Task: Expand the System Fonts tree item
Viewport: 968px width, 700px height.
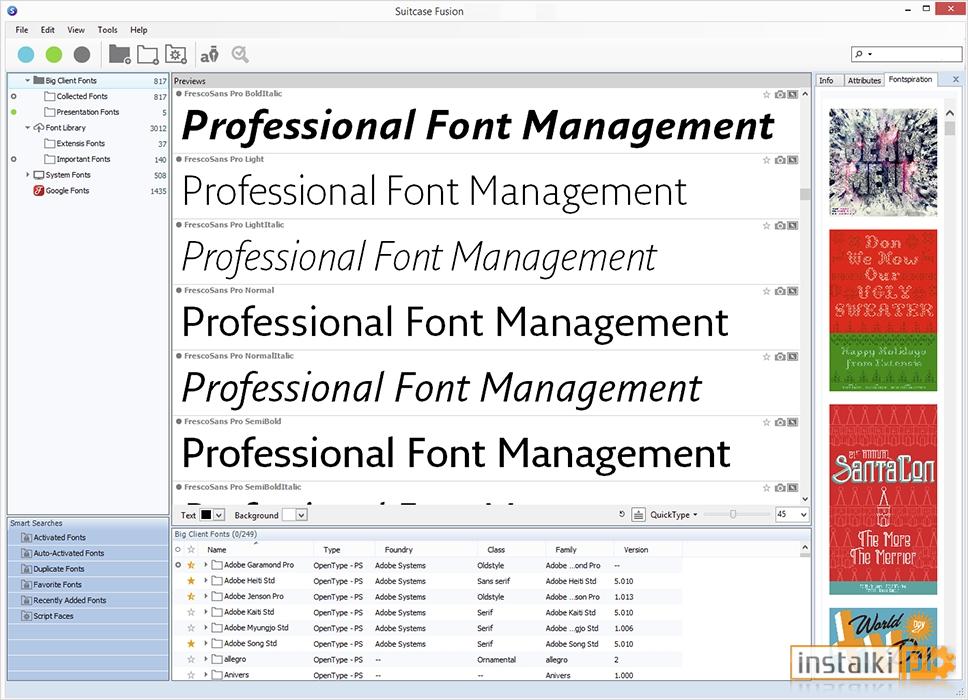Action: point(28,175)
